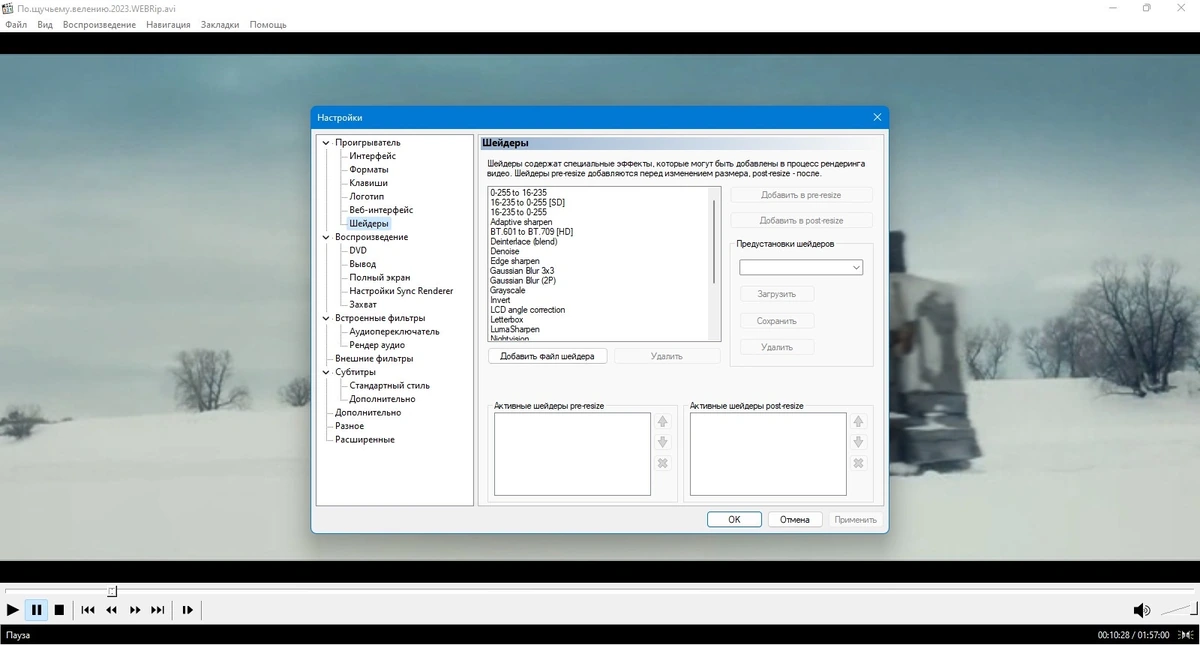Image resolution: width=1200 pixels, height=645 pixels.
Task: Skip to next file icon
Action: click(158, 609)
